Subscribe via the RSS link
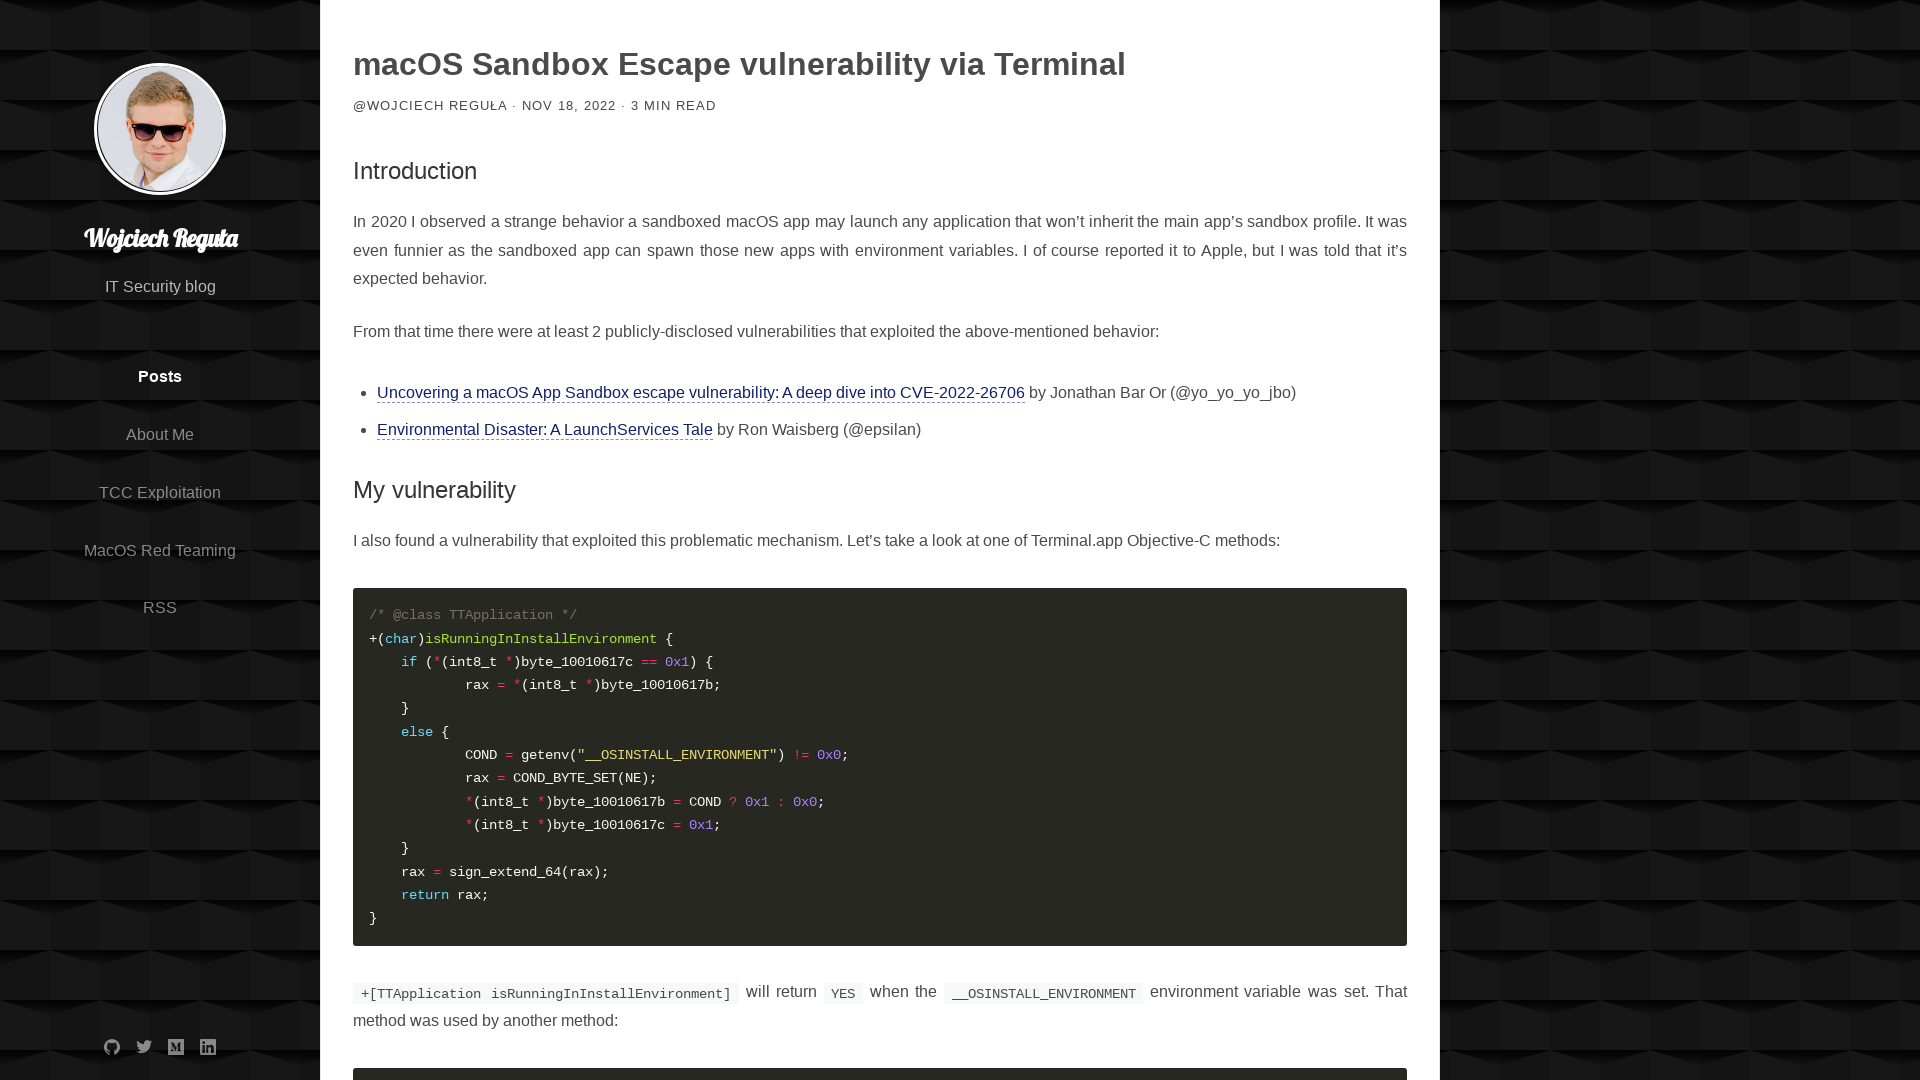This screenshot has width=1920, height=1080. [x=160, y=607]
